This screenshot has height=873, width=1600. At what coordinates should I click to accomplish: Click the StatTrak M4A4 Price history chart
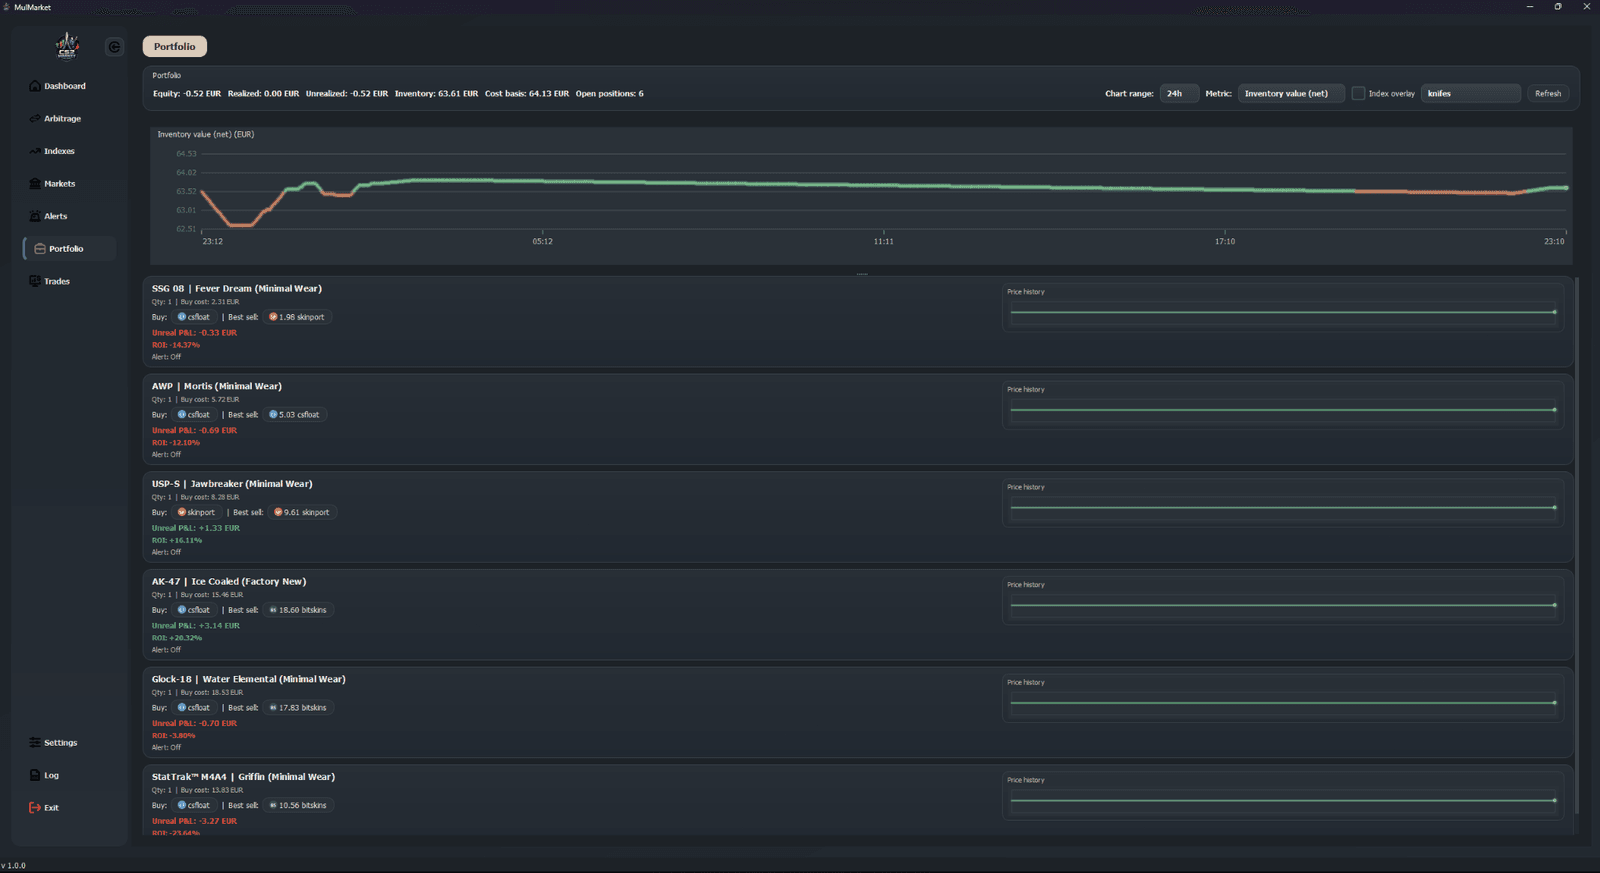tap(1283, 800)
